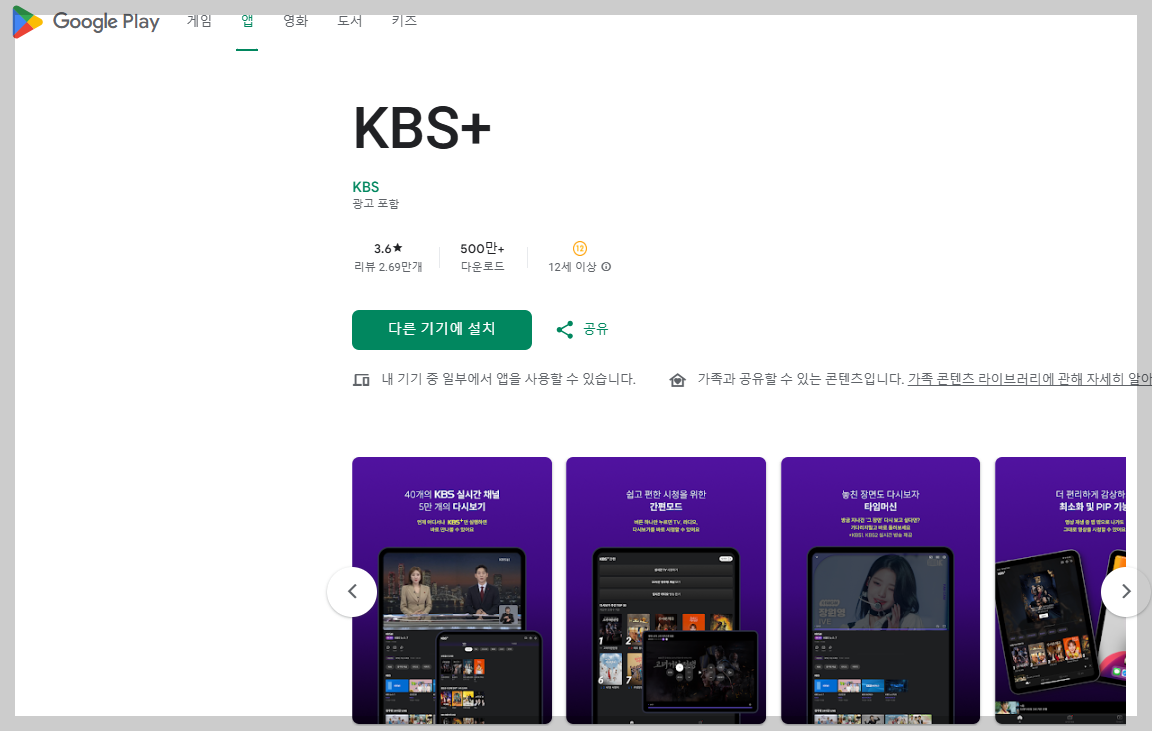
Task: Click the Google Play logo
Action: pyautogui.click(x=86, y=21)
